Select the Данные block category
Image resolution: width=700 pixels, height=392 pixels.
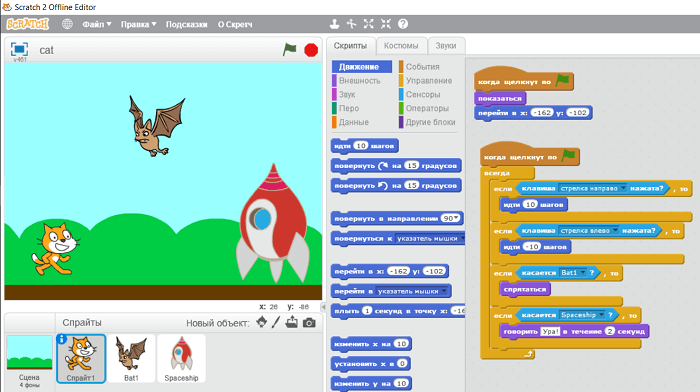(x=351, y=122)
